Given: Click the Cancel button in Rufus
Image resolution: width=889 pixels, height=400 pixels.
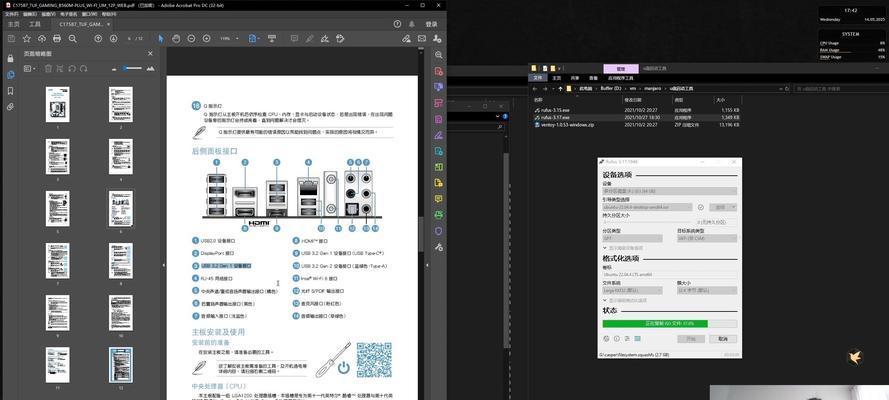Looking at the screenshot, I should click(723, 338).
